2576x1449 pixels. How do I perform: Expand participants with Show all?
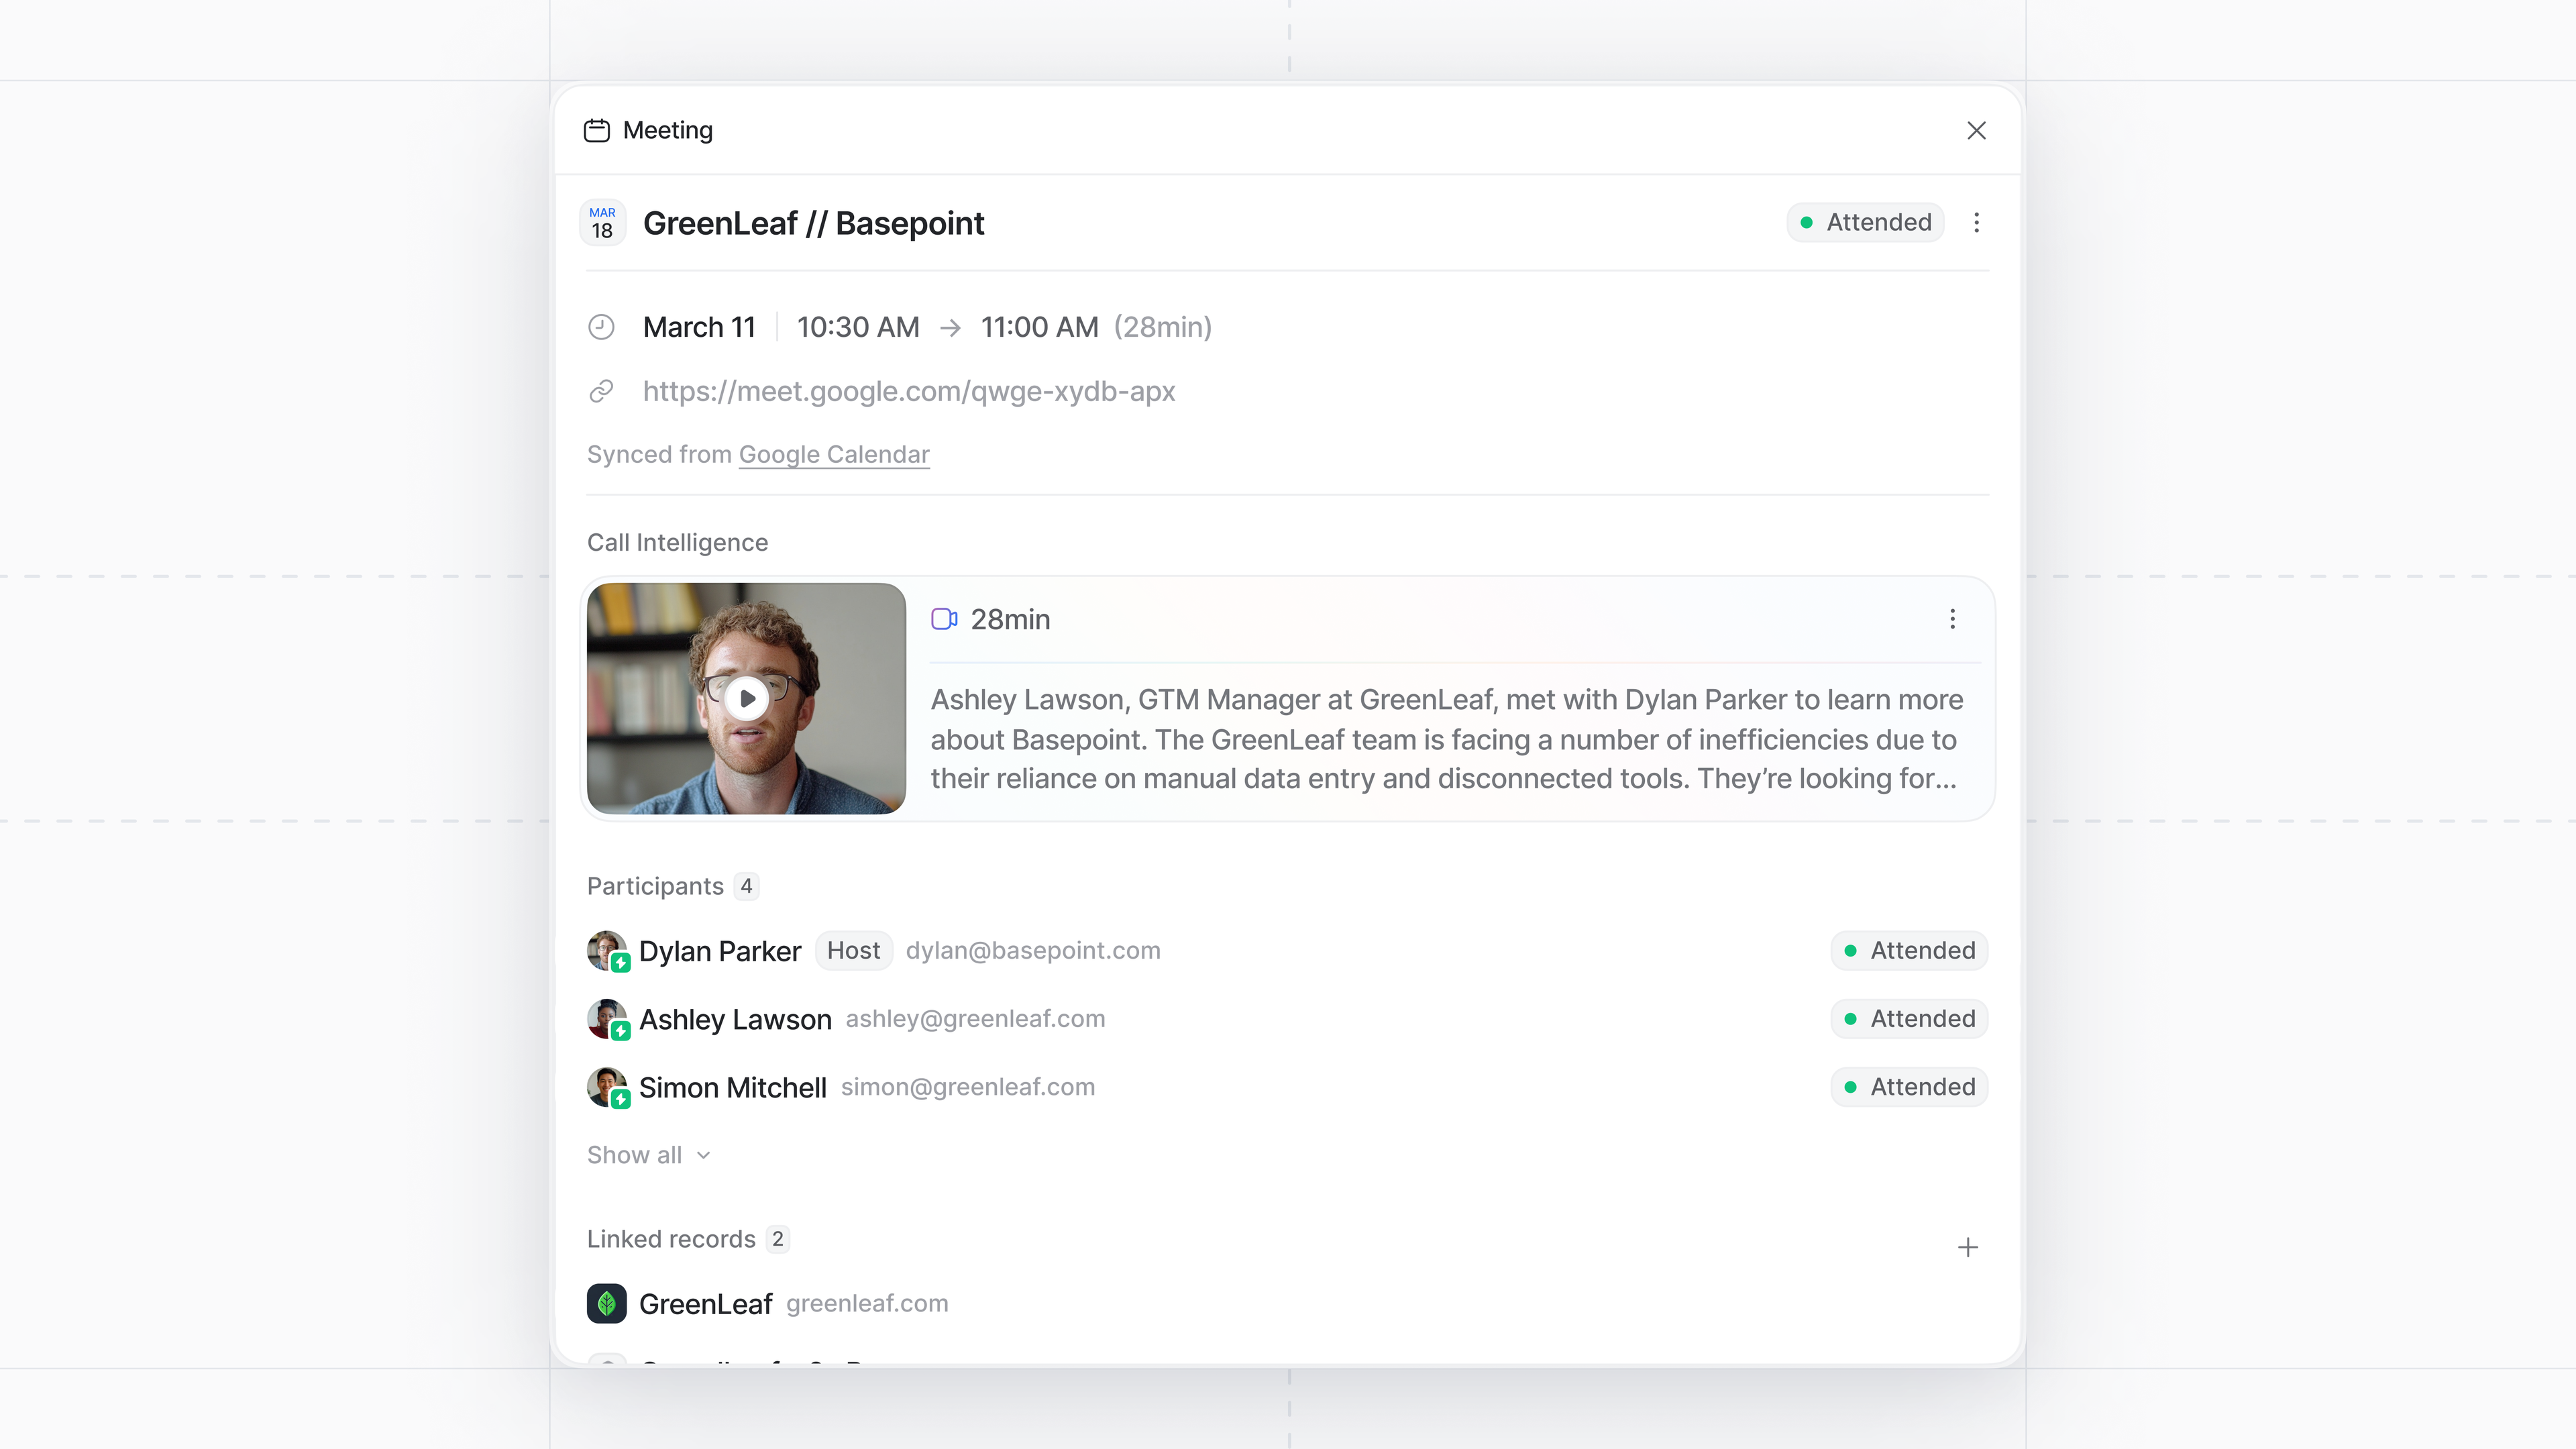[x=648, y=1155]
